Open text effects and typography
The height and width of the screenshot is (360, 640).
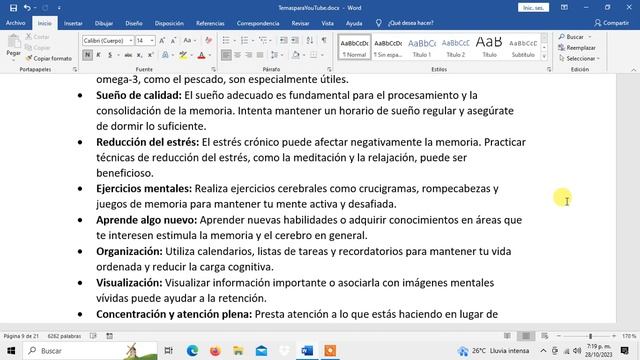(165, 55)
